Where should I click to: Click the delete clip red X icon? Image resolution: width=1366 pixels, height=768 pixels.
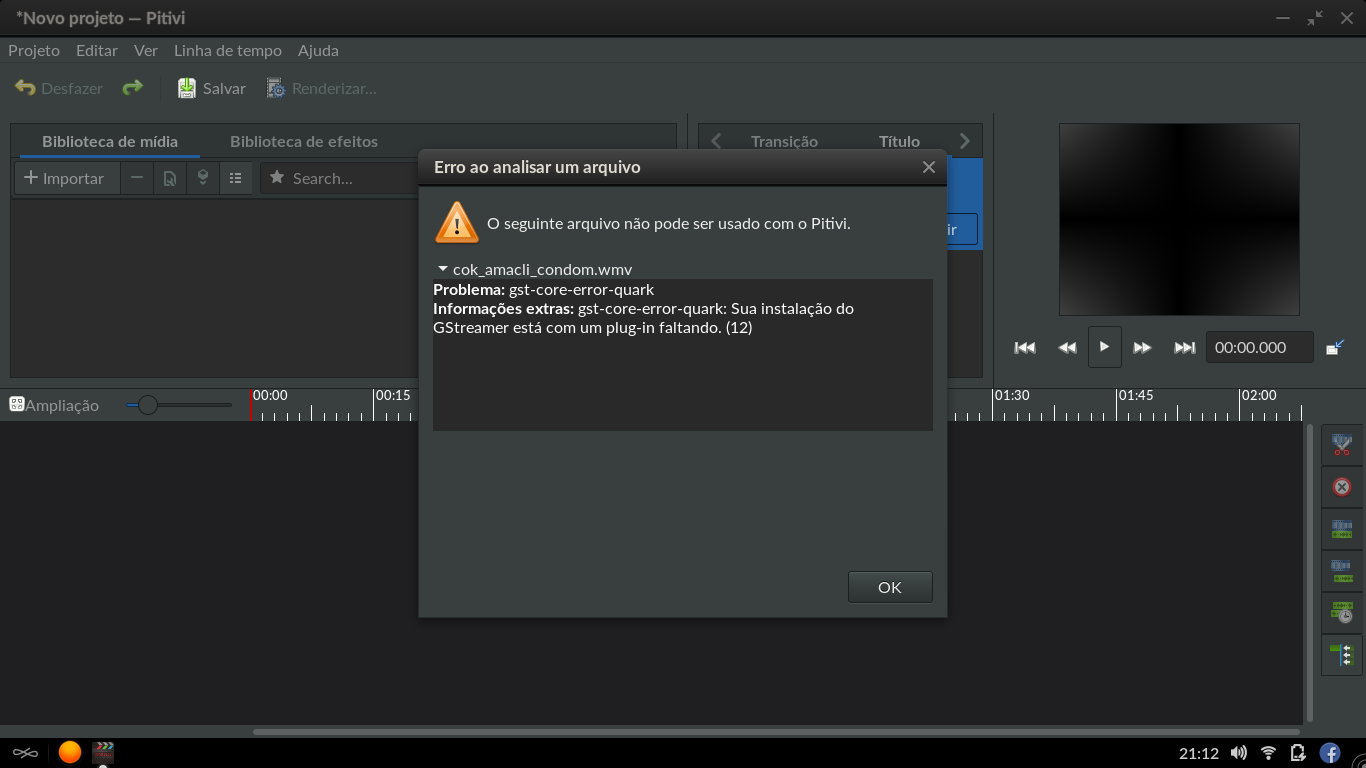pos(1342,488)
